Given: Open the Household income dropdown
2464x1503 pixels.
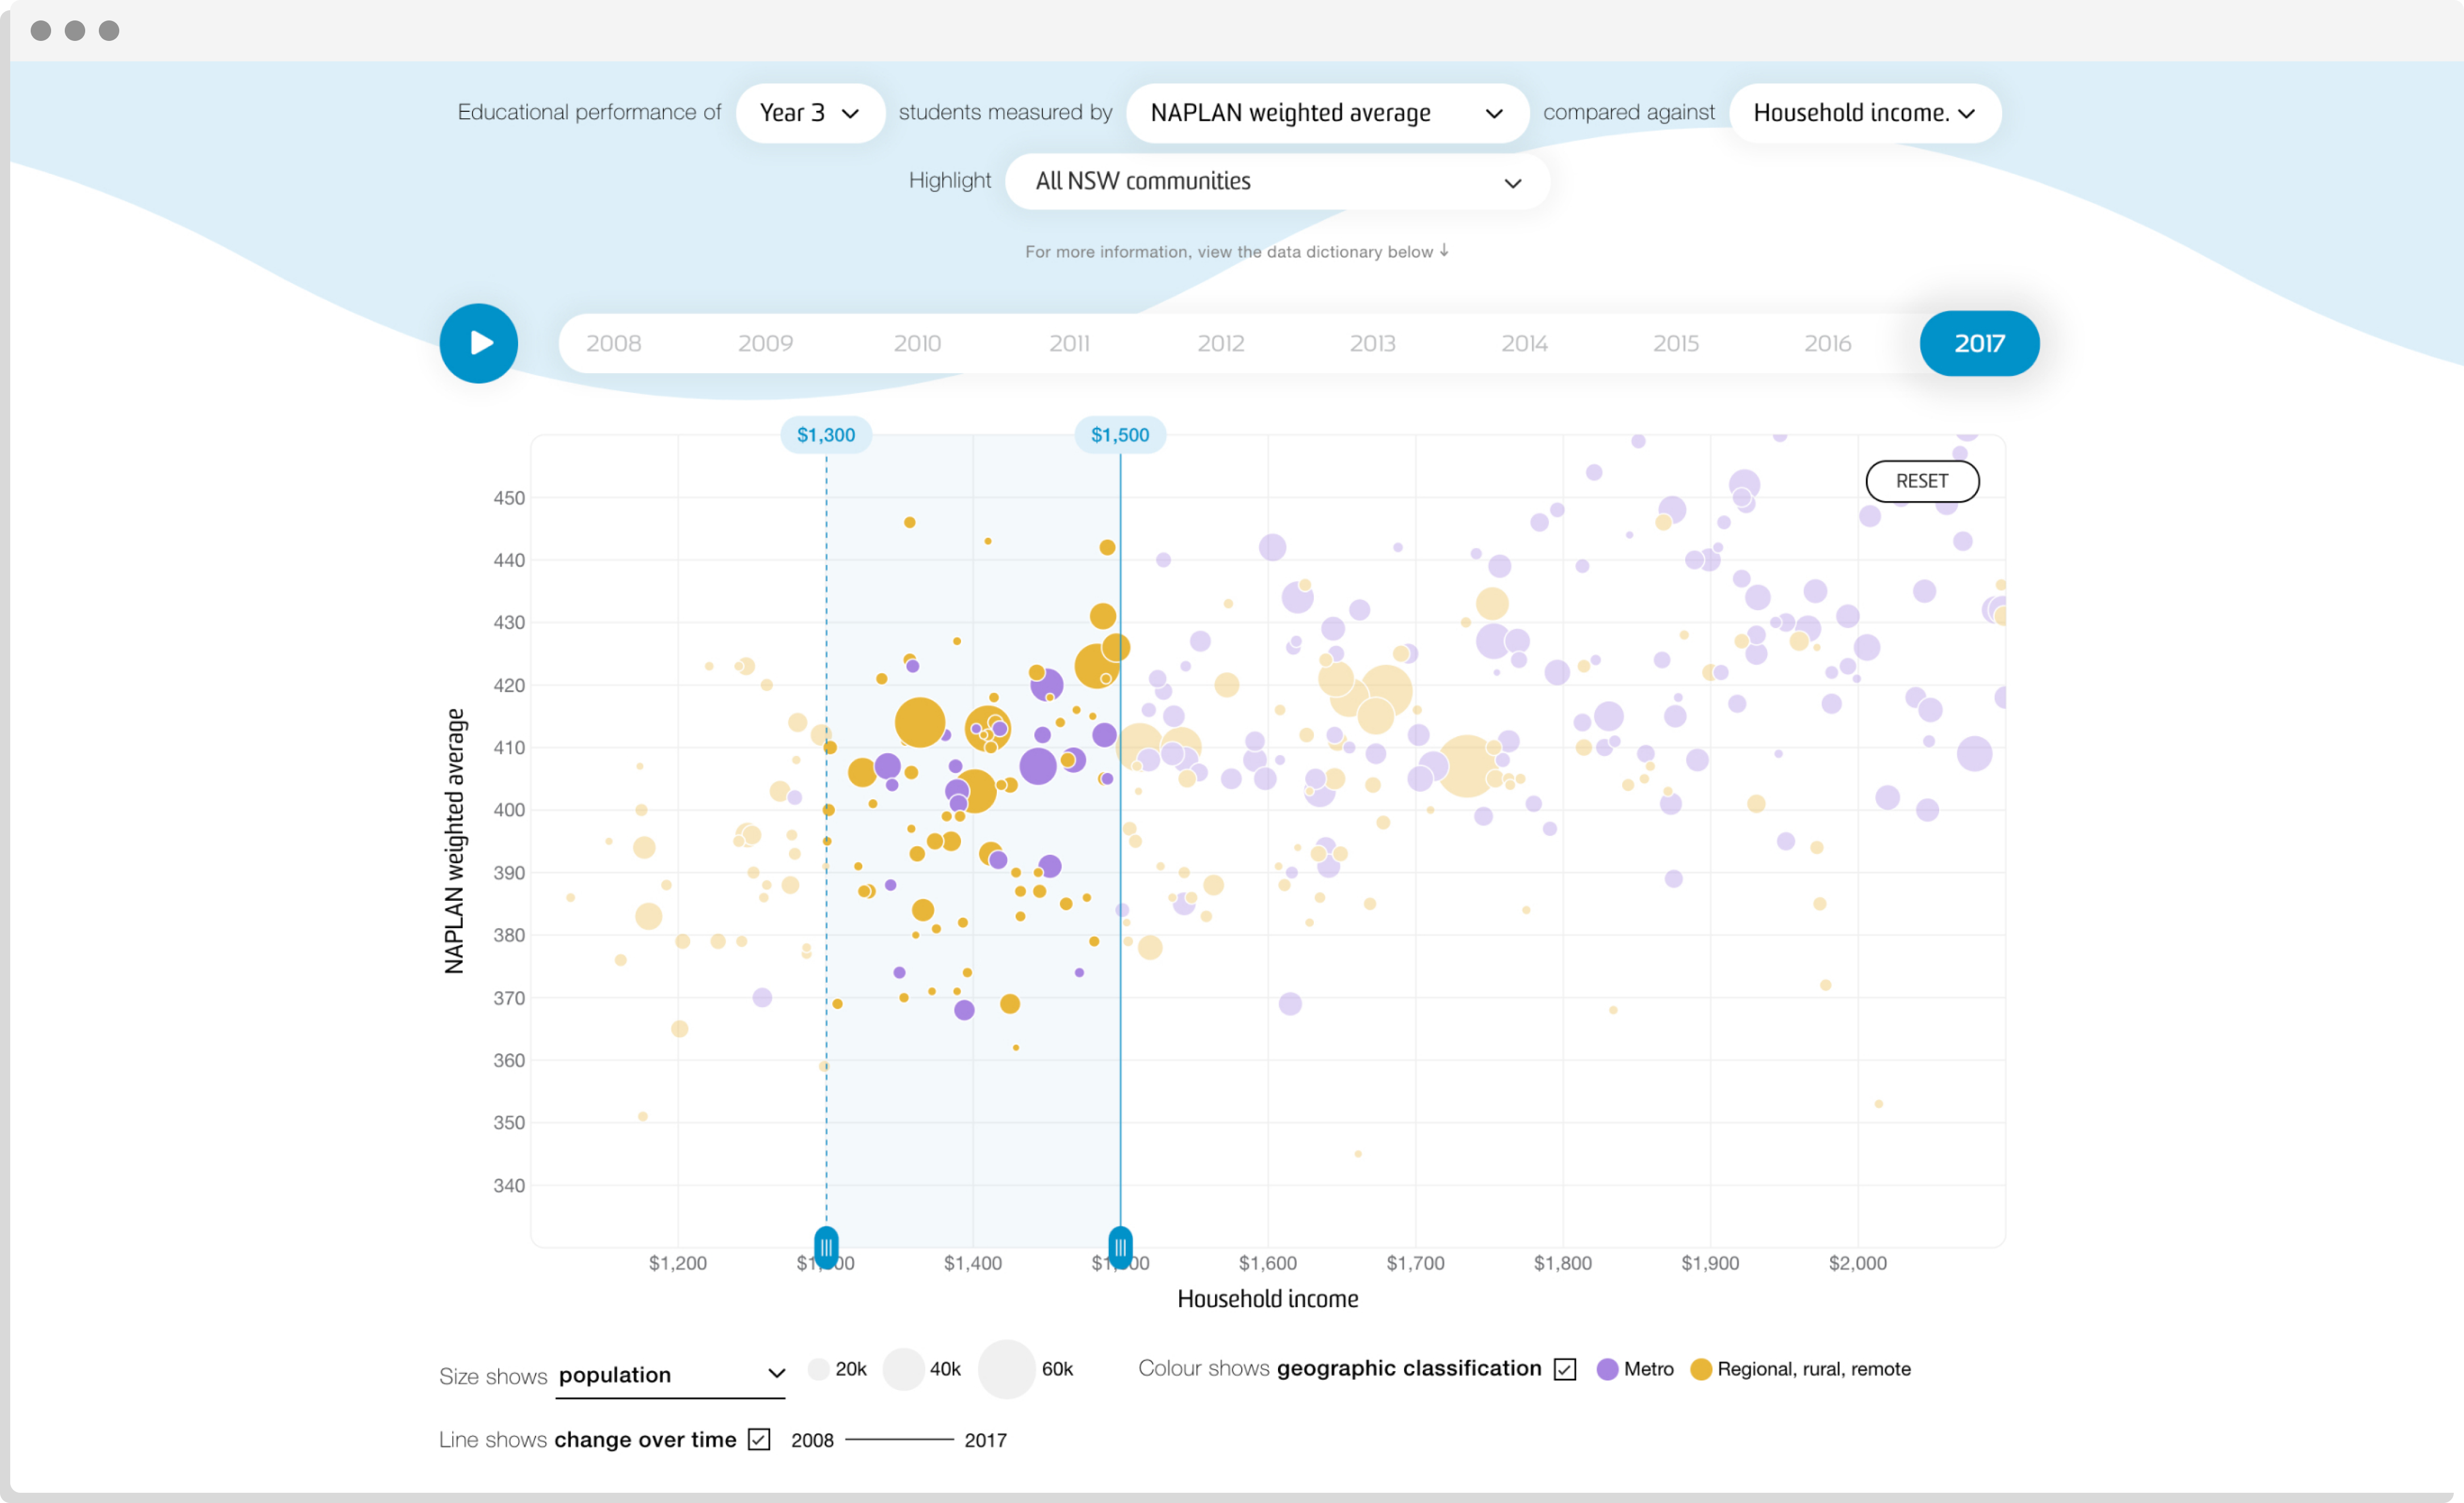Looking at the screenshot, I should 1864,113.
